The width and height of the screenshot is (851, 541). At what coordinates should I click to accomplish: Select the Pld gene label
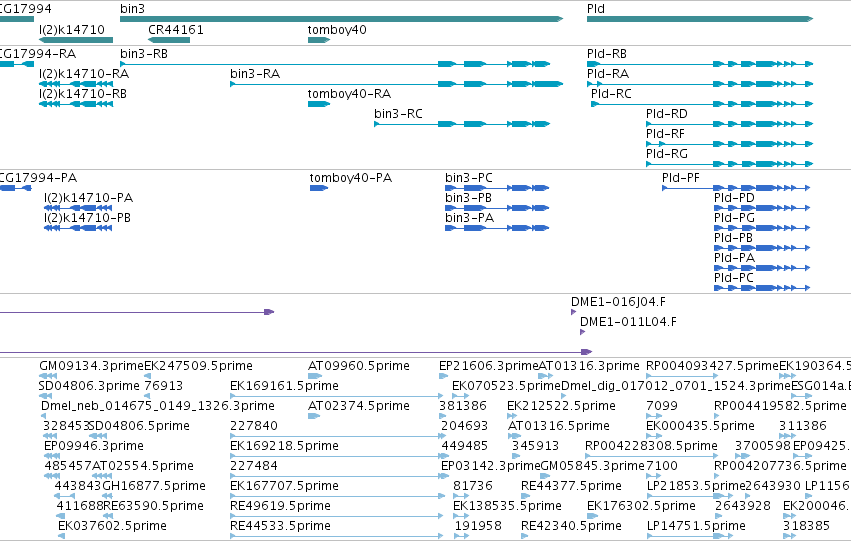pos(596,9)
